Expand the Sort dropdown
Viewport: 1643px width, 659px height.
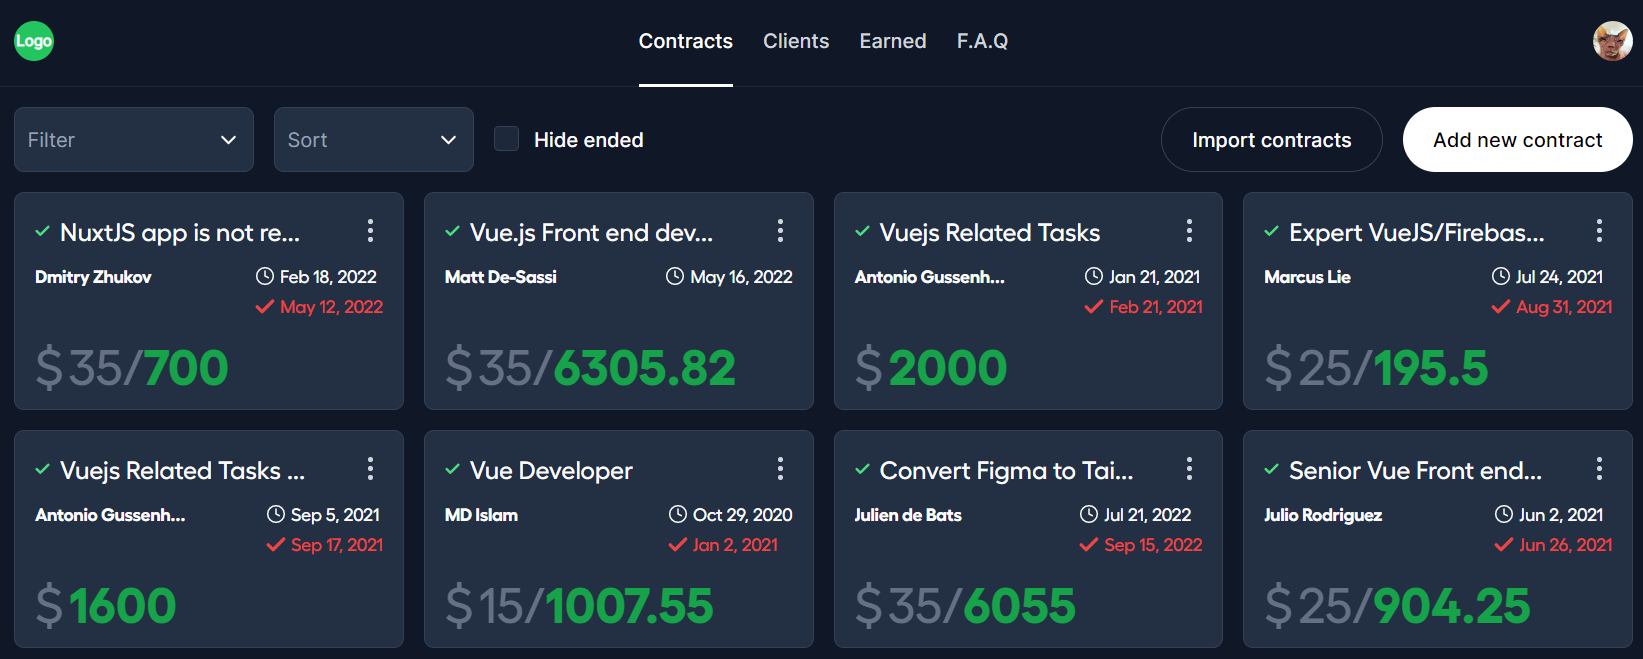click(374, 140)
